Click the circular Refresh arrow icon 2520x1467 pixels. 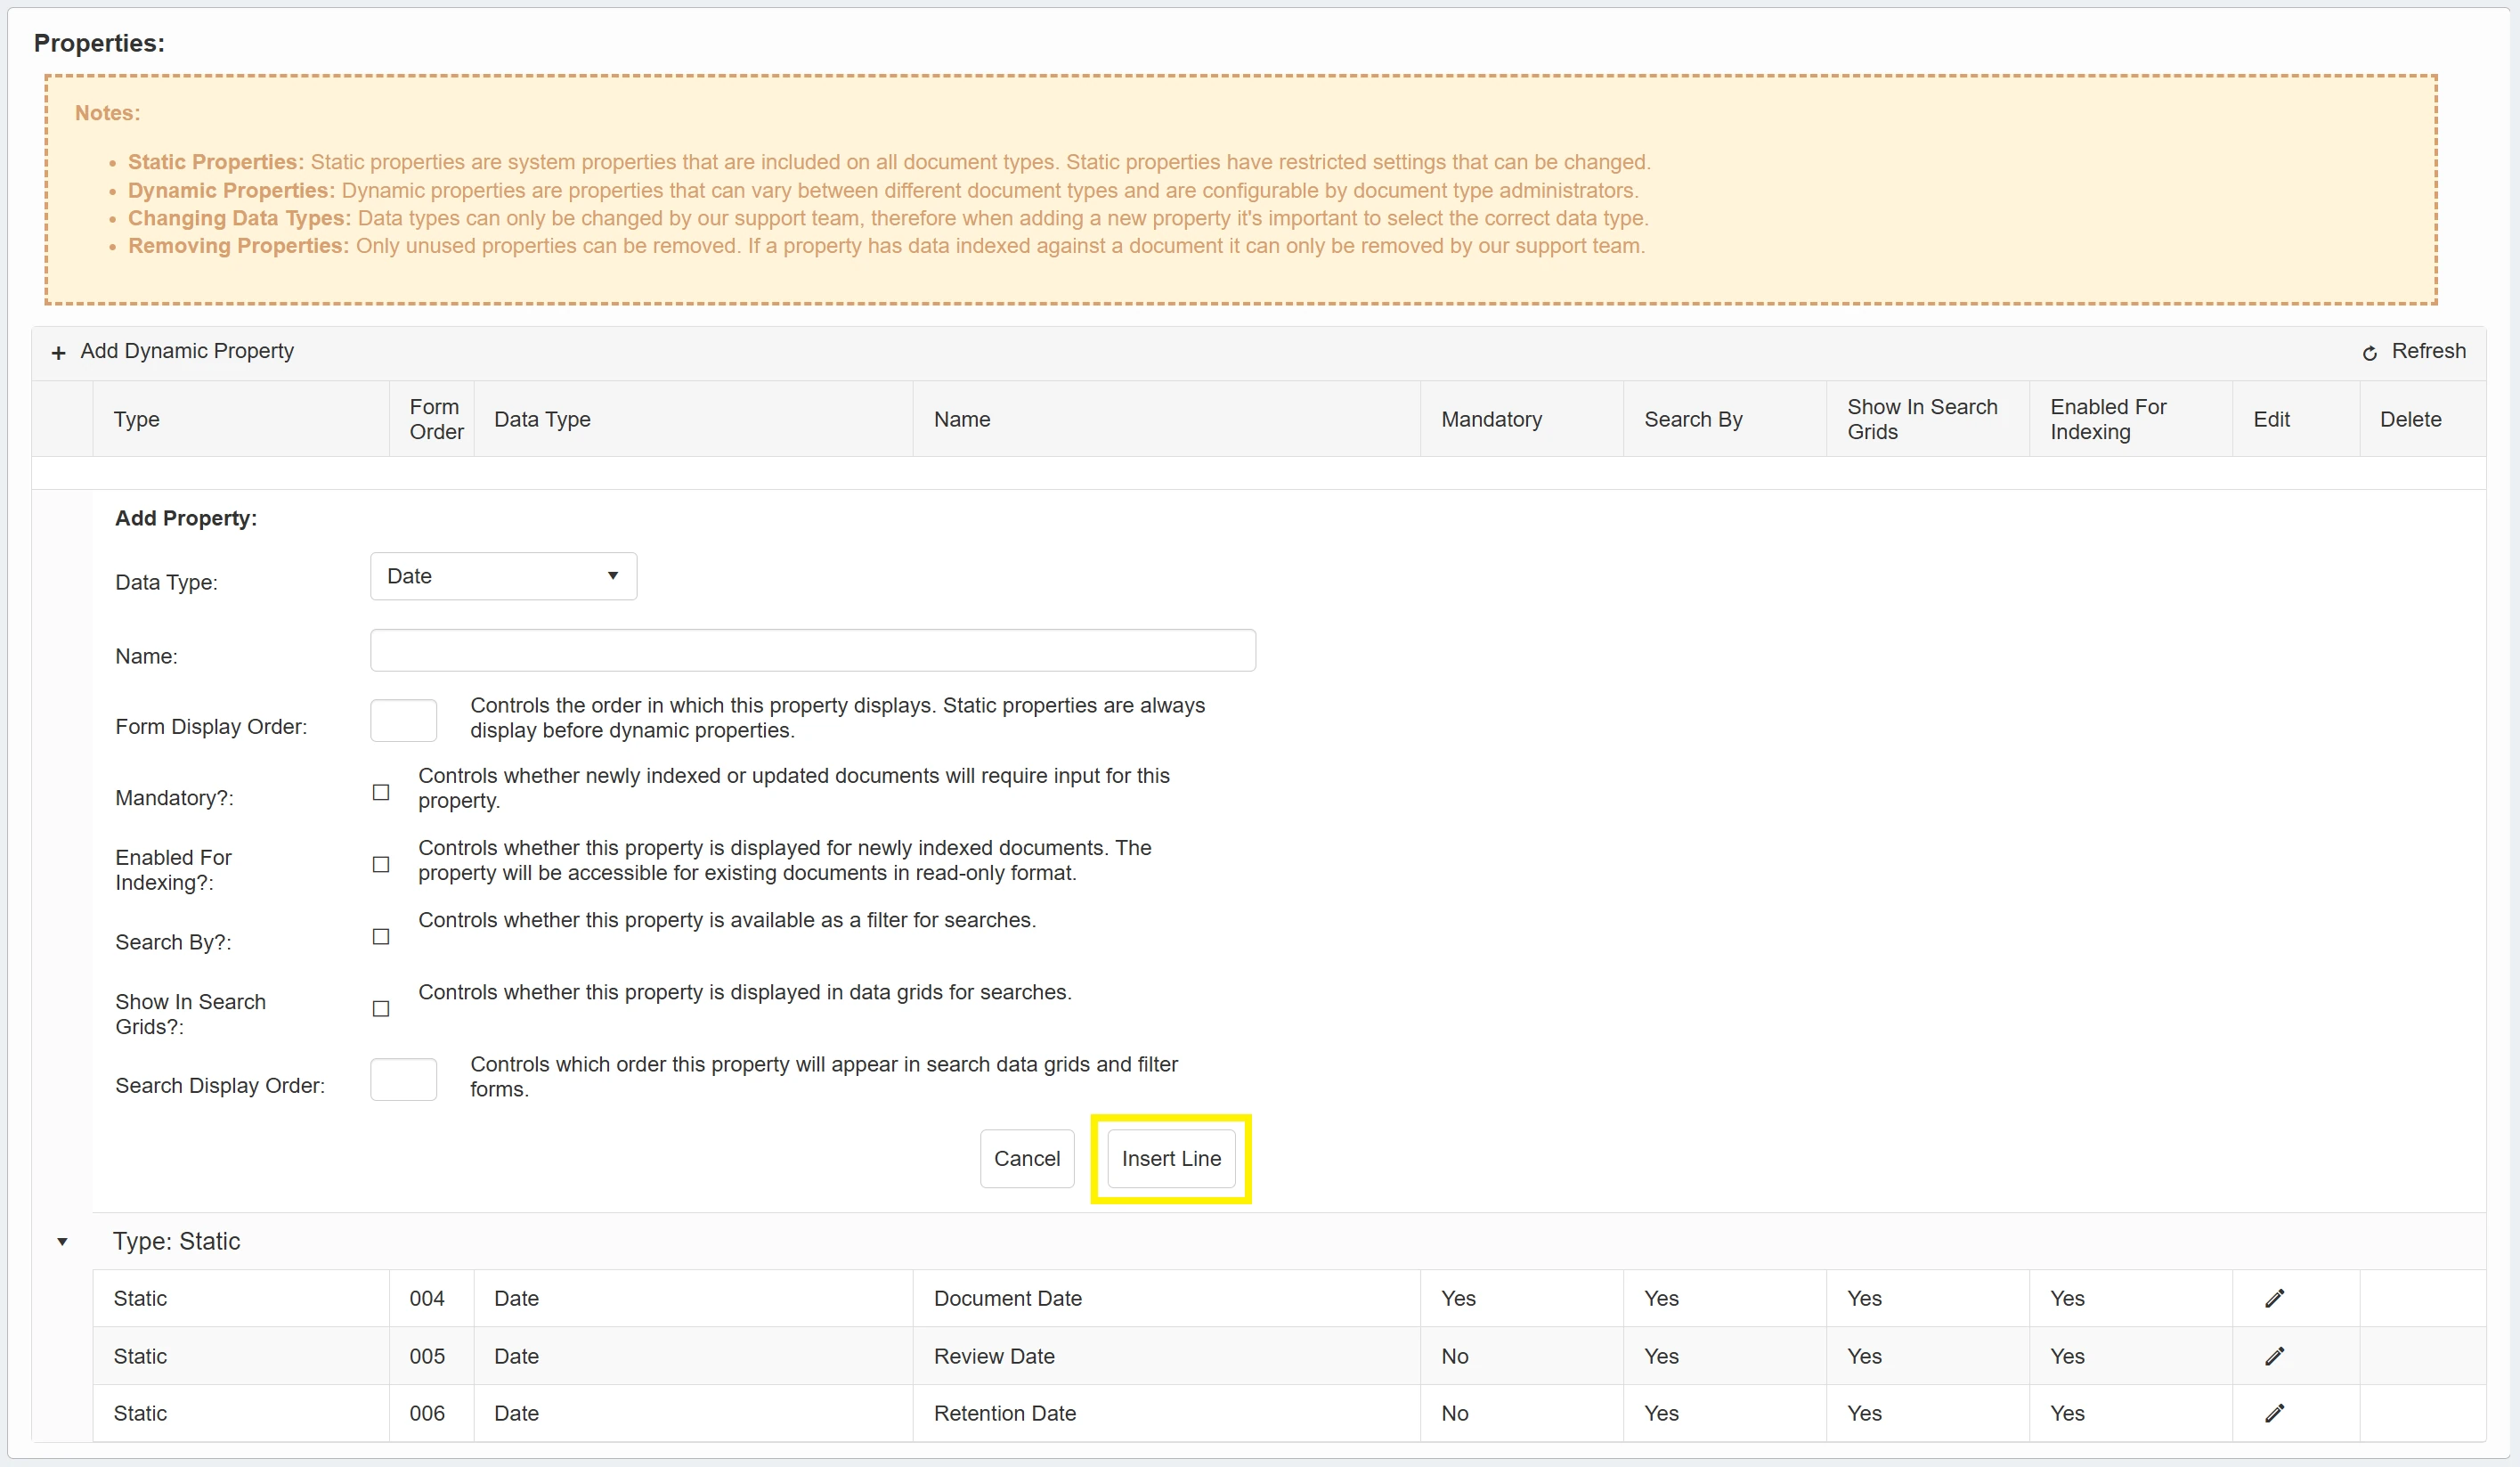[2370, 352]
